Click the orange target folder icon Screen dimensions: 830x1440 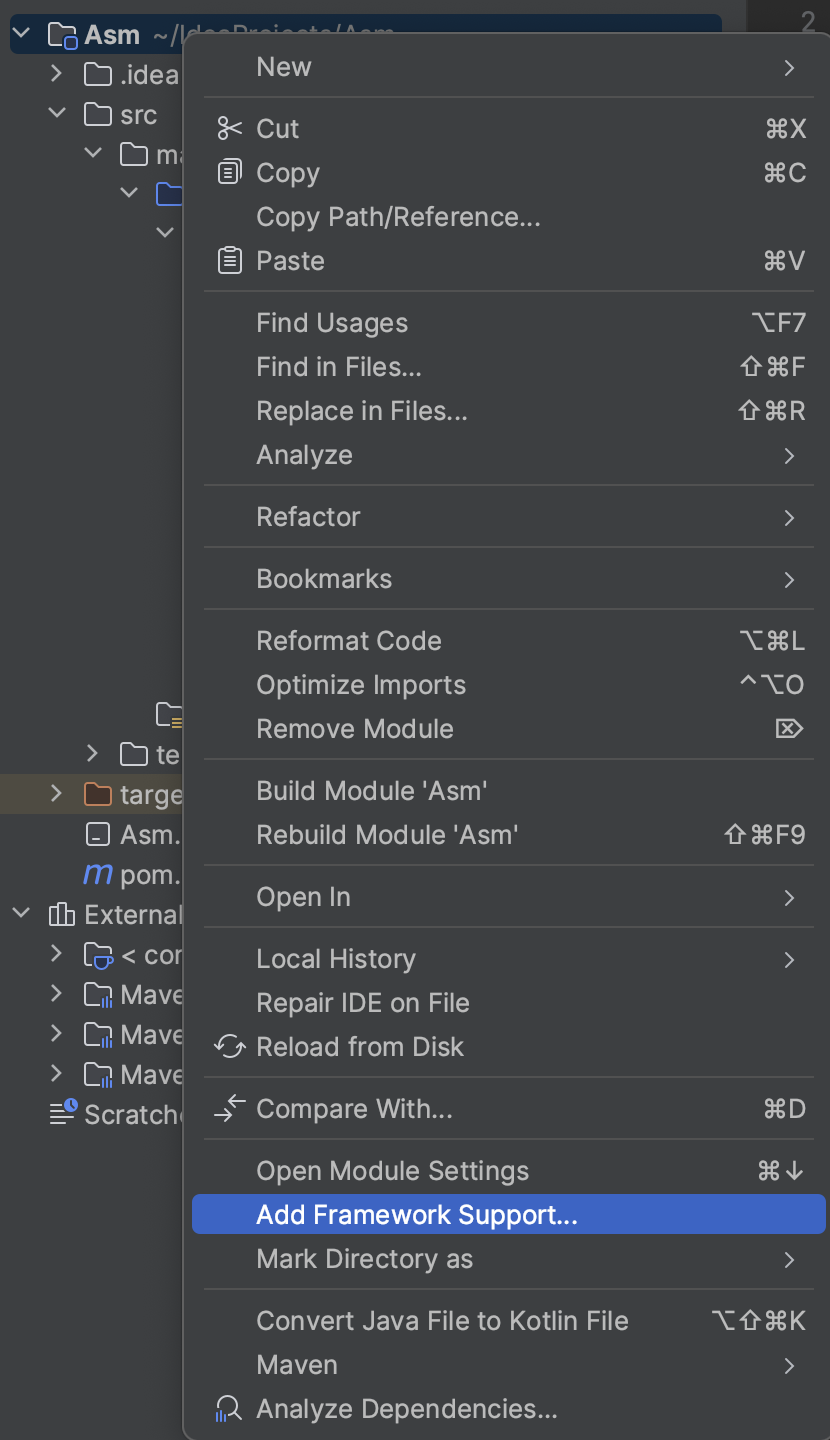98,795
